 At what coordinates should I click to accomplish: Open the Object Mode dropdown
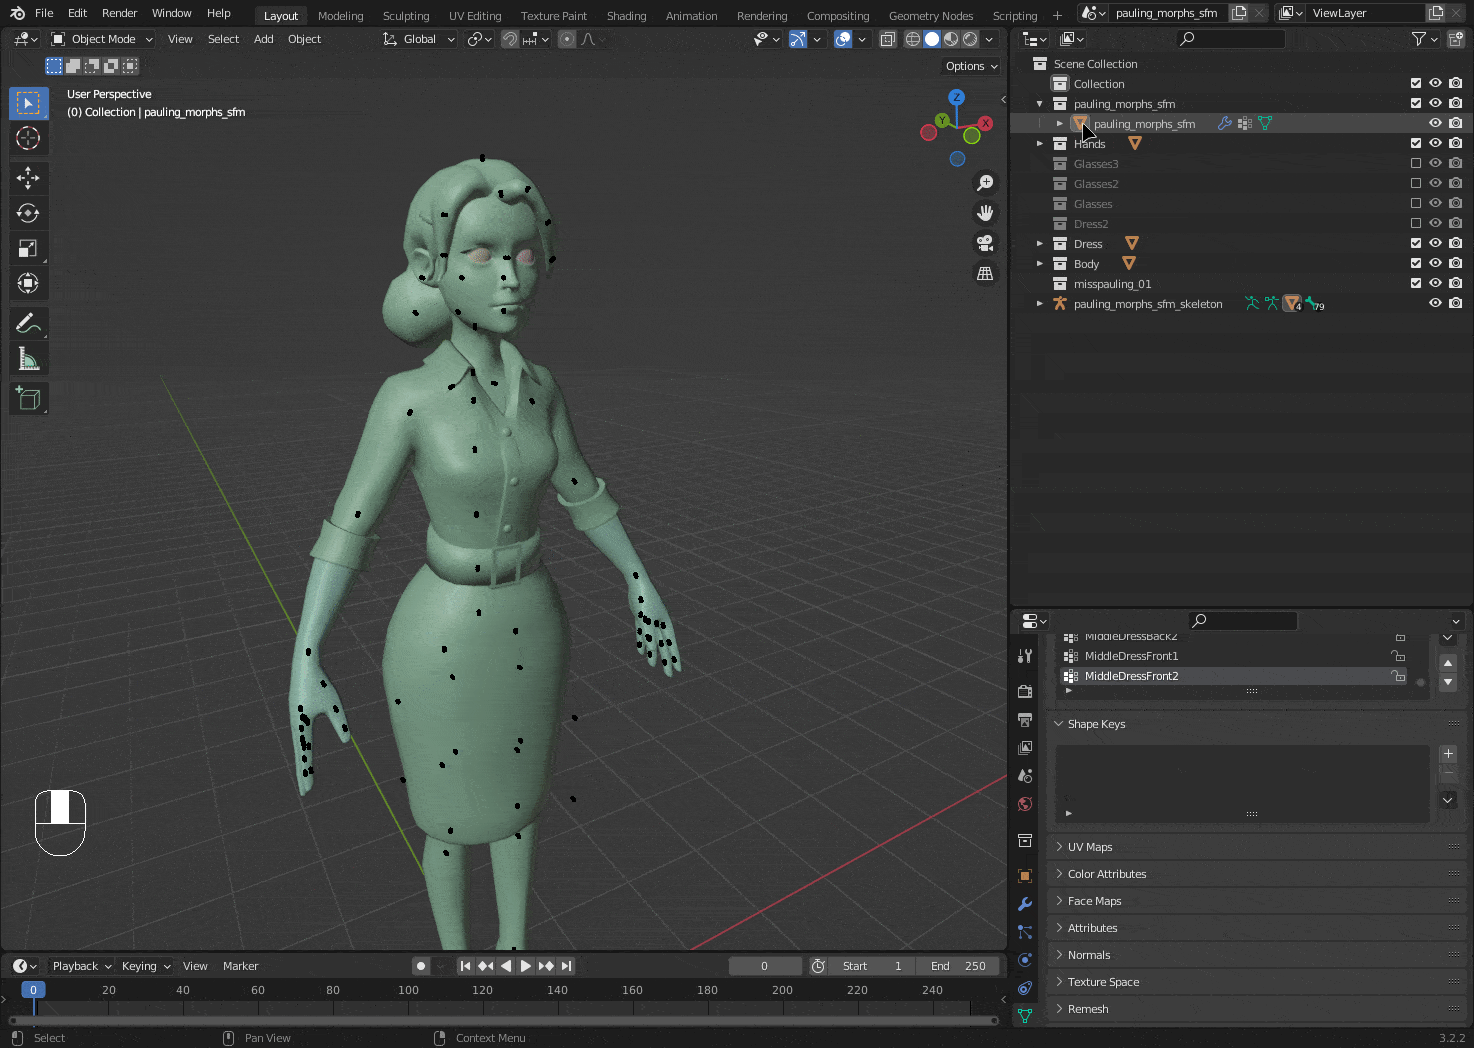[102, 39]
